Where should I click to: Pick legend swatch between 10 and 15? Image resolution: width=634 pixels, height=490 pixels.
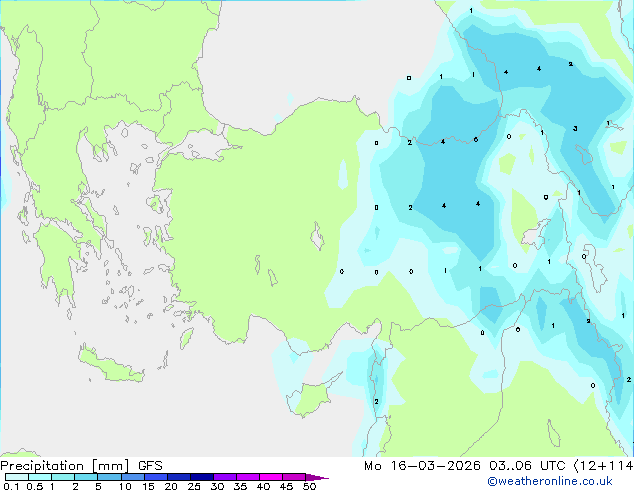(132, 477)
